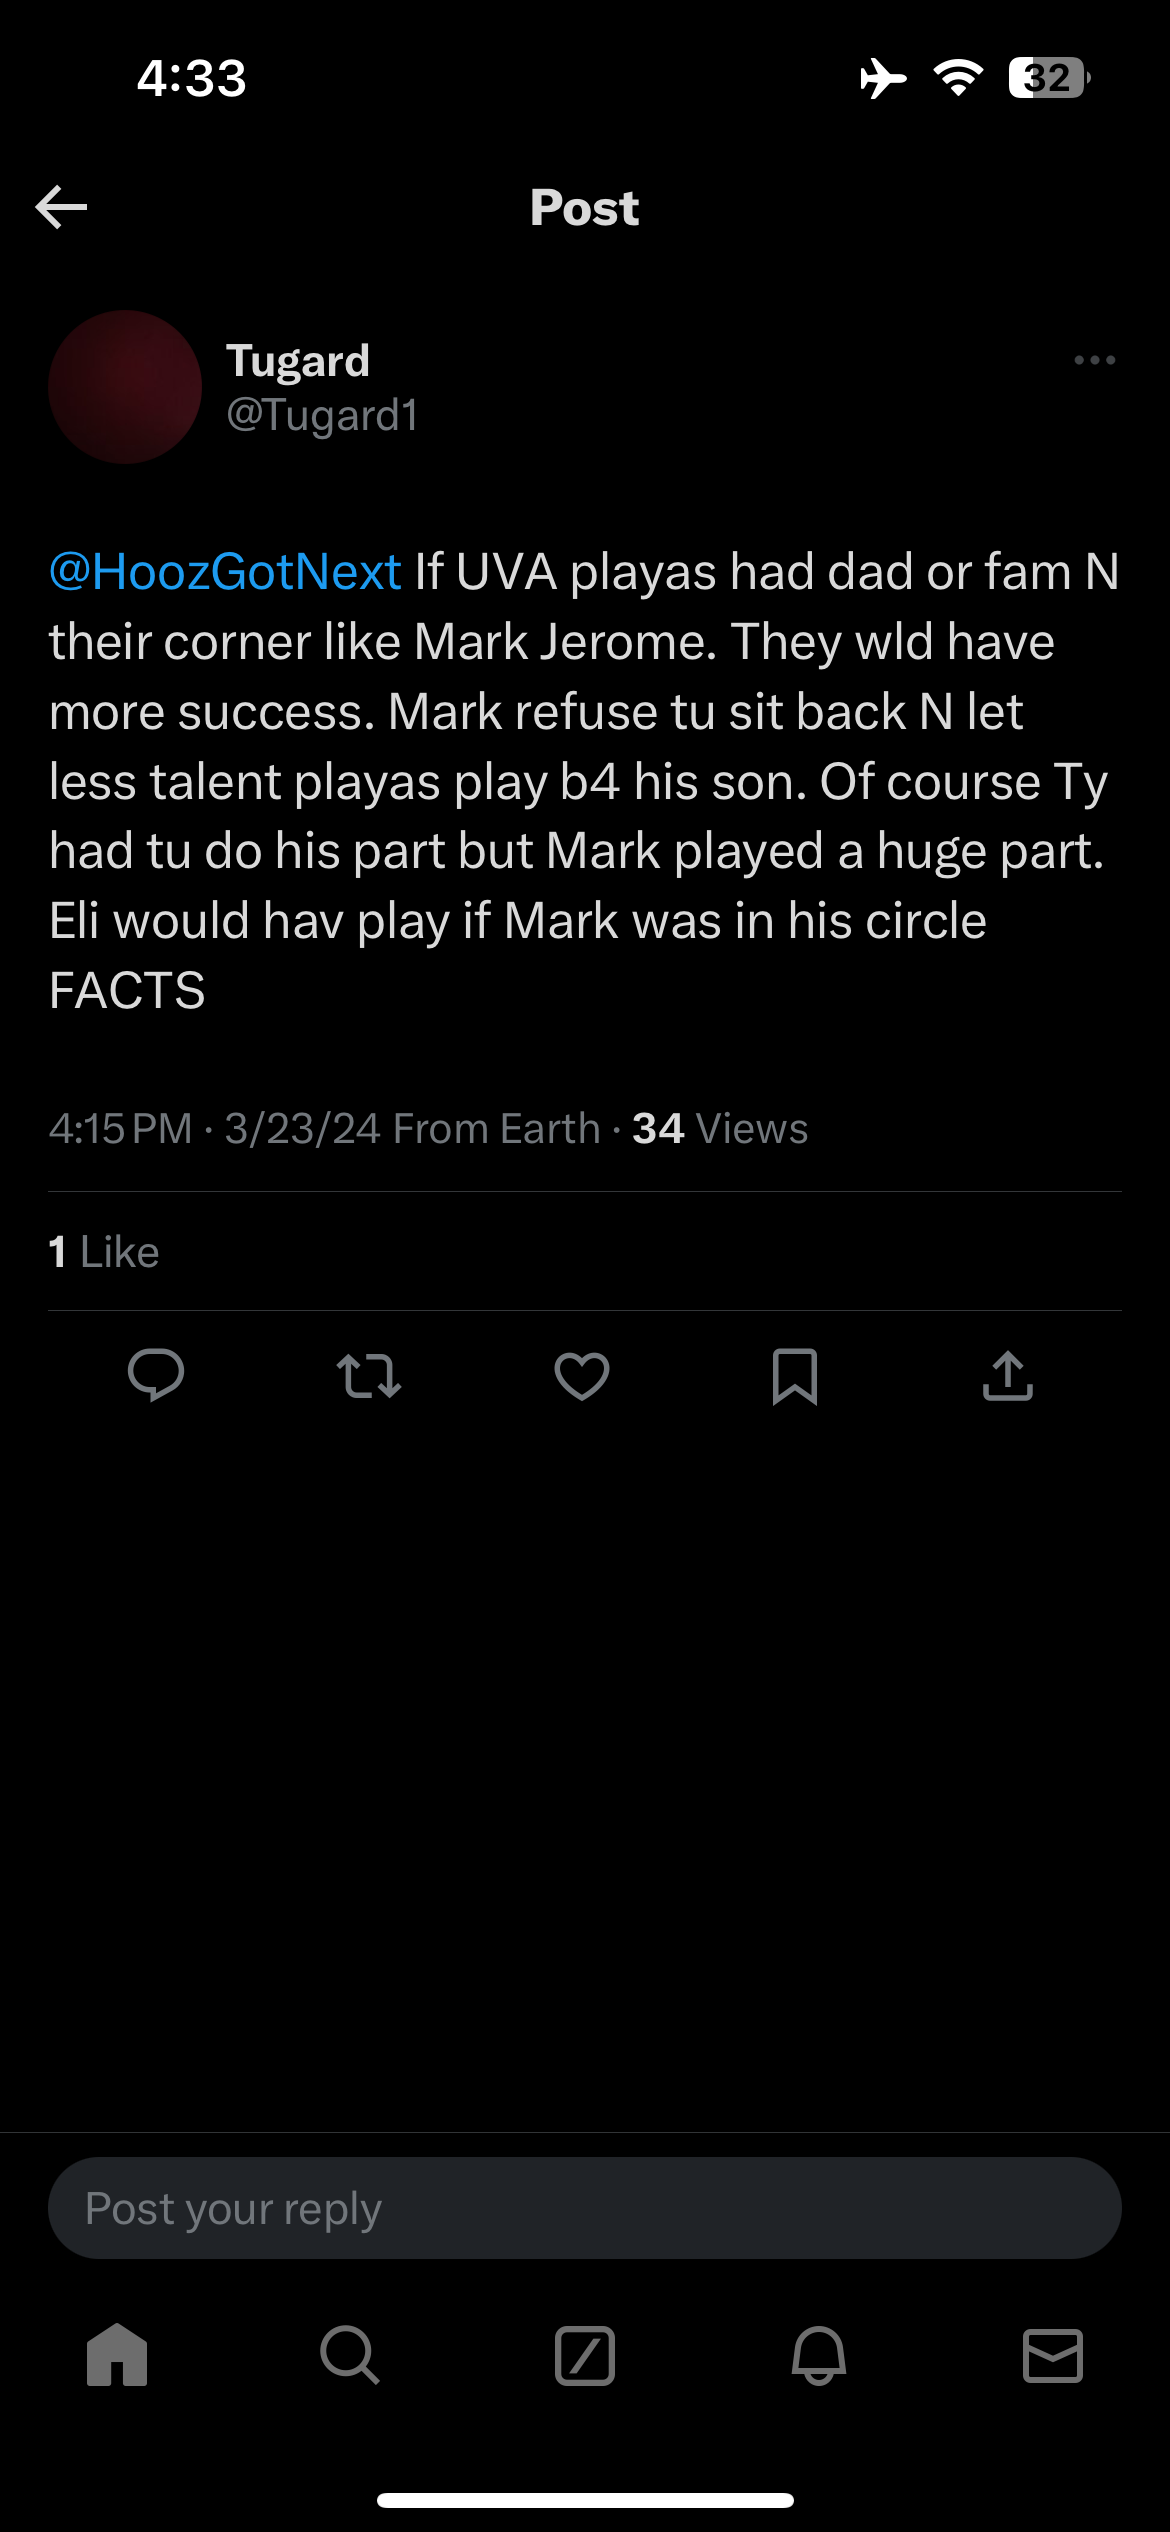Tap the reply speech bubble icon
Screen dimensions: 1170x2532
(x=156, y=1375)
